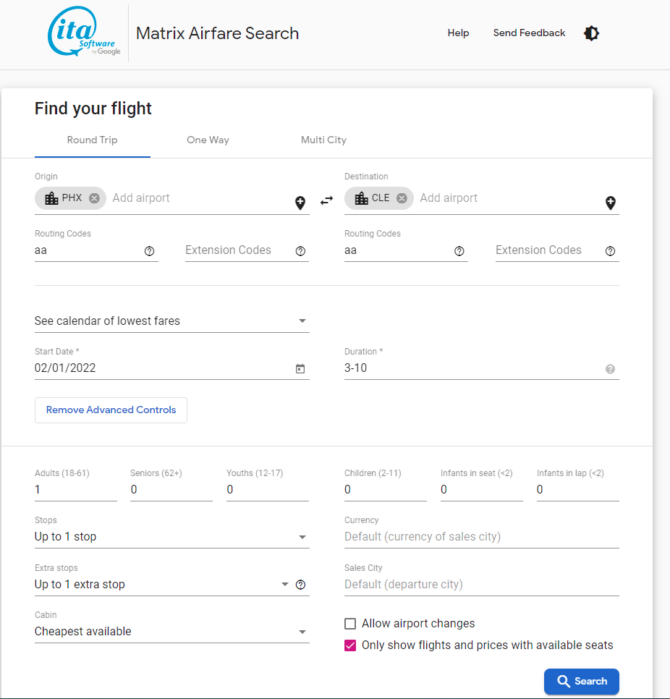This screenshot has width=670, height=699.
Task: Open the Stops dropdown
Action: tap(172, 537)
